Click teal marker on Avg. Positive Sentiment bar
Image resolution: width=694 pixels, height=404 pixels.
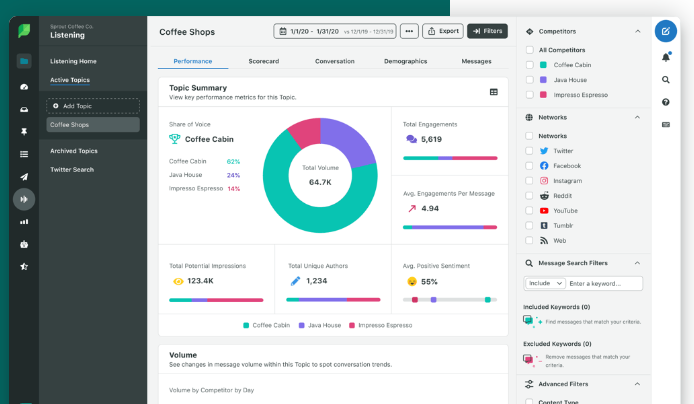pos(487,300)
